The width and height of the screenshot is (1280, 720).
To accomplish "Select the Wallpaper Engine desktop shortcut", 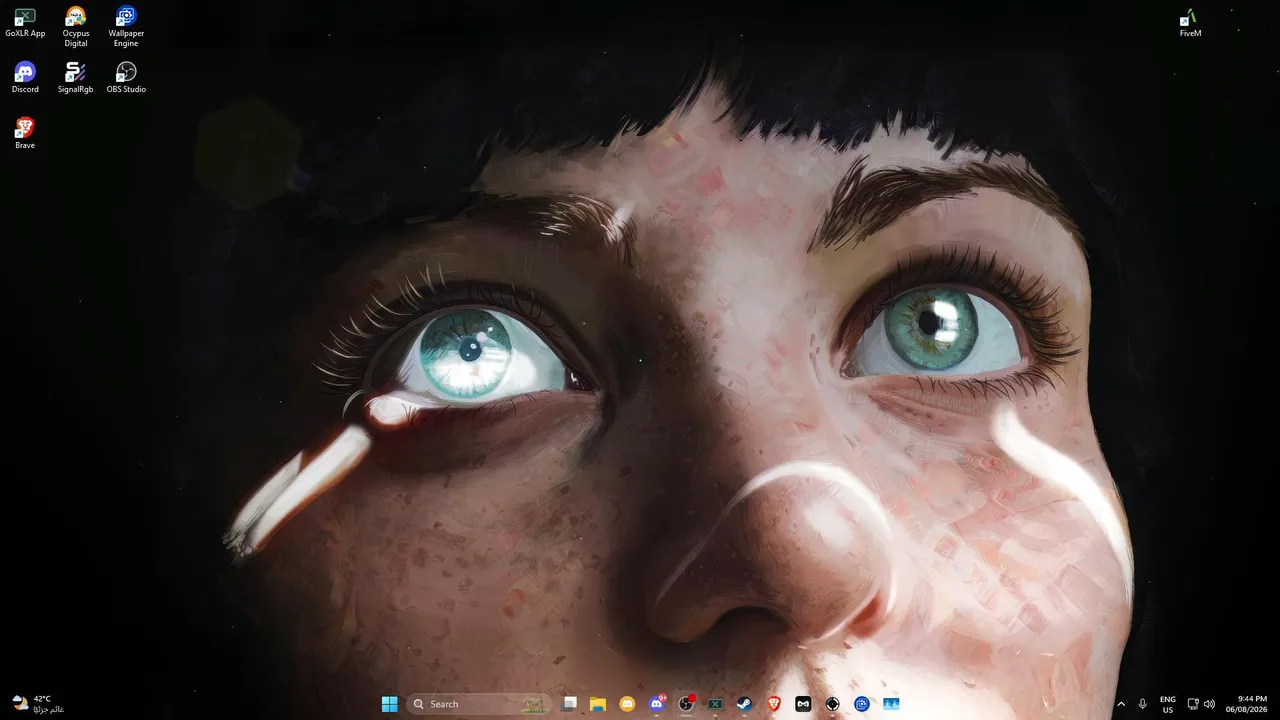I will (126, 26).
